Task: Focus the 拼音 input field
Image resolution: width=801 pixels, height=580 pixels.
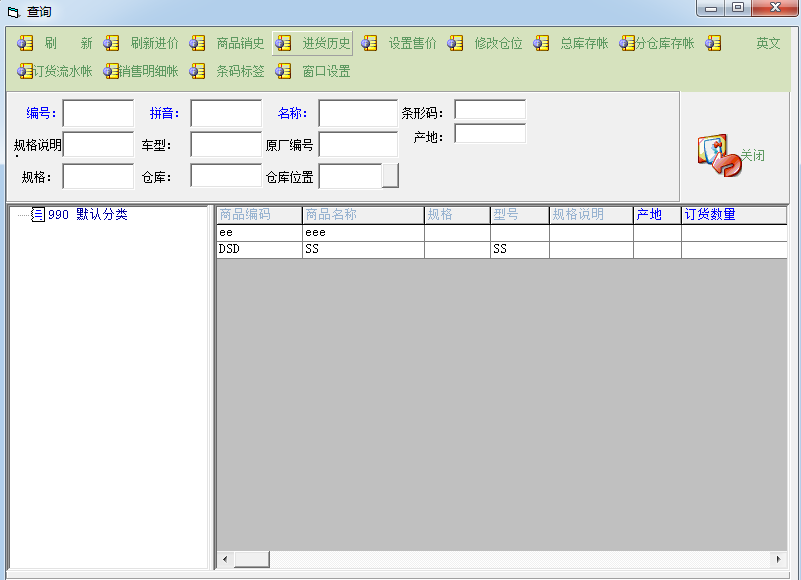Action: [x=226, y=113]
